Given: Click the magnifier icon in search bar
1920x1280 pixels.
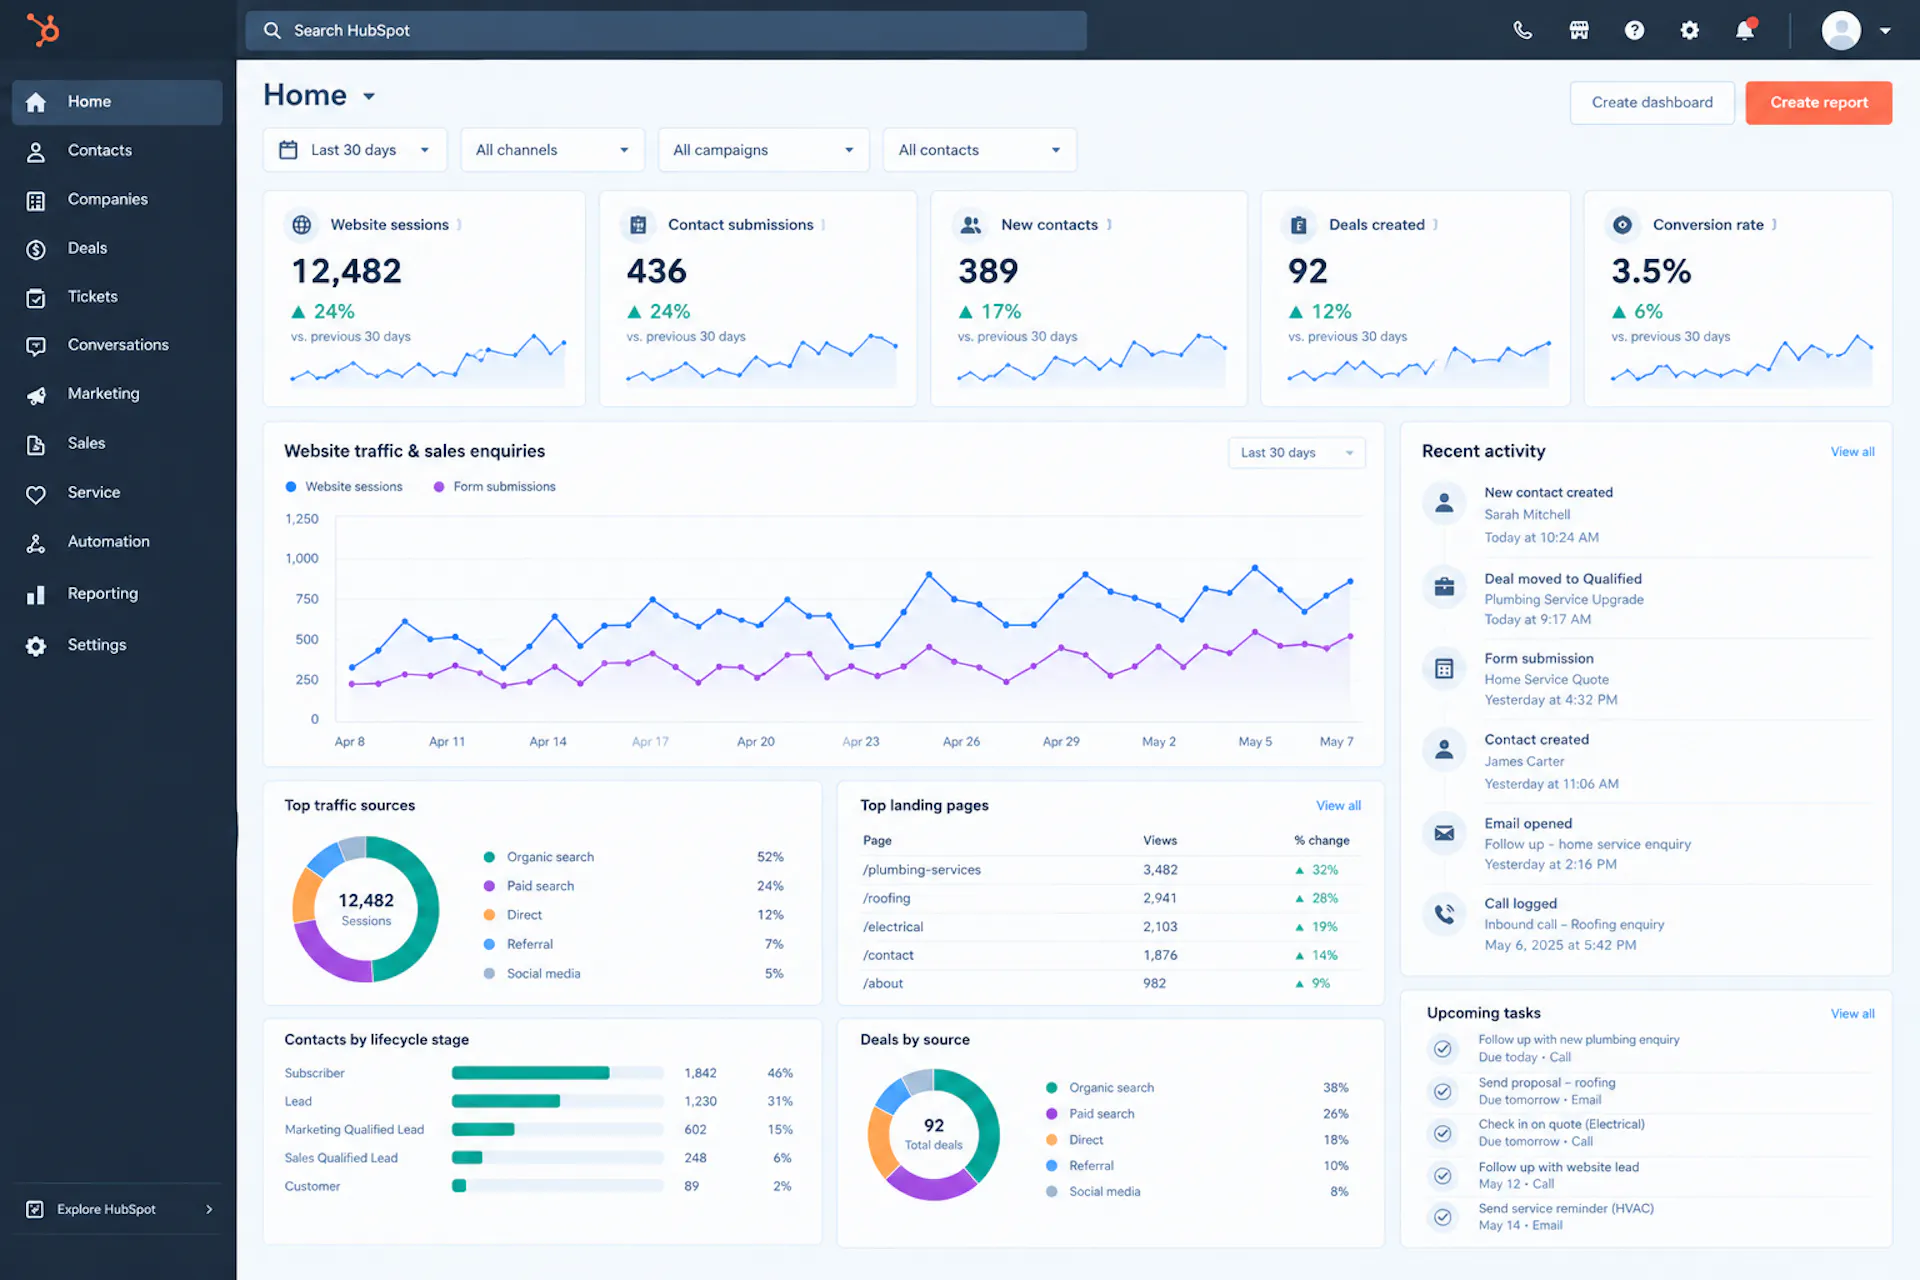Looking at the screenshot, I should pos(272,31).
